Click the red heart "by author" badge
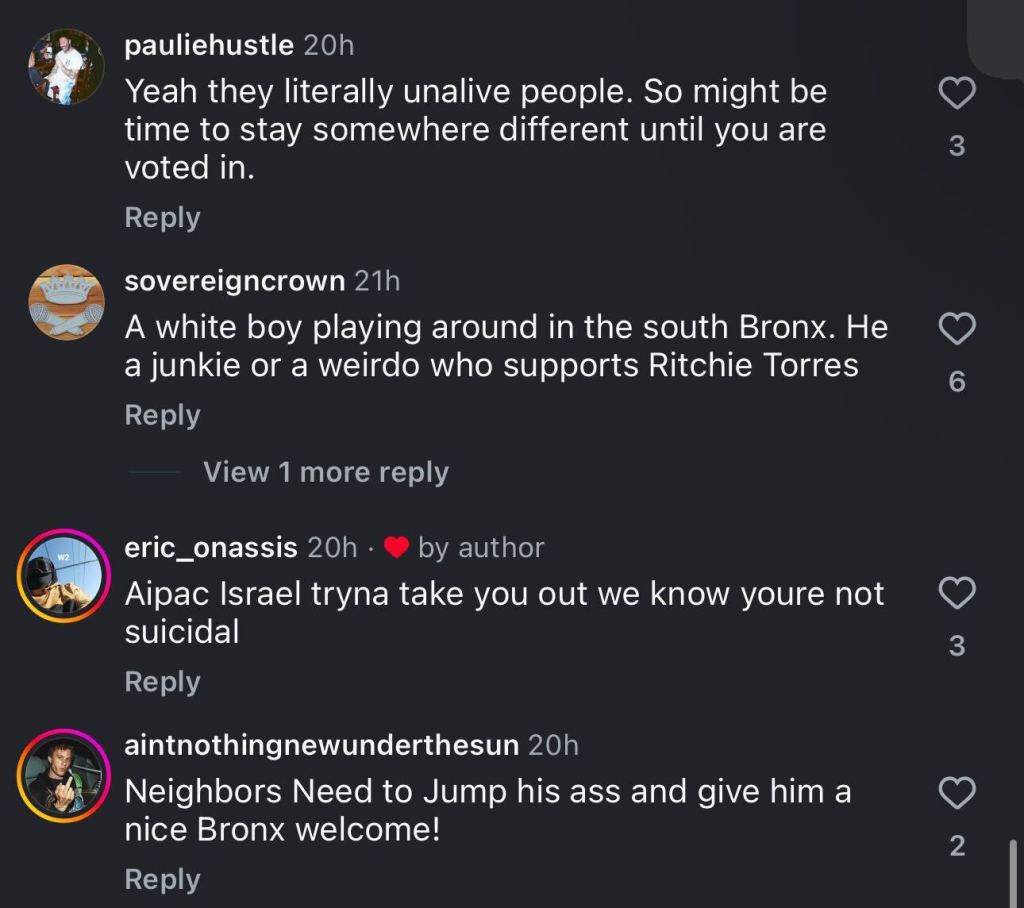Viewport: 1024px width, 908px height. (x=397, y=548)
